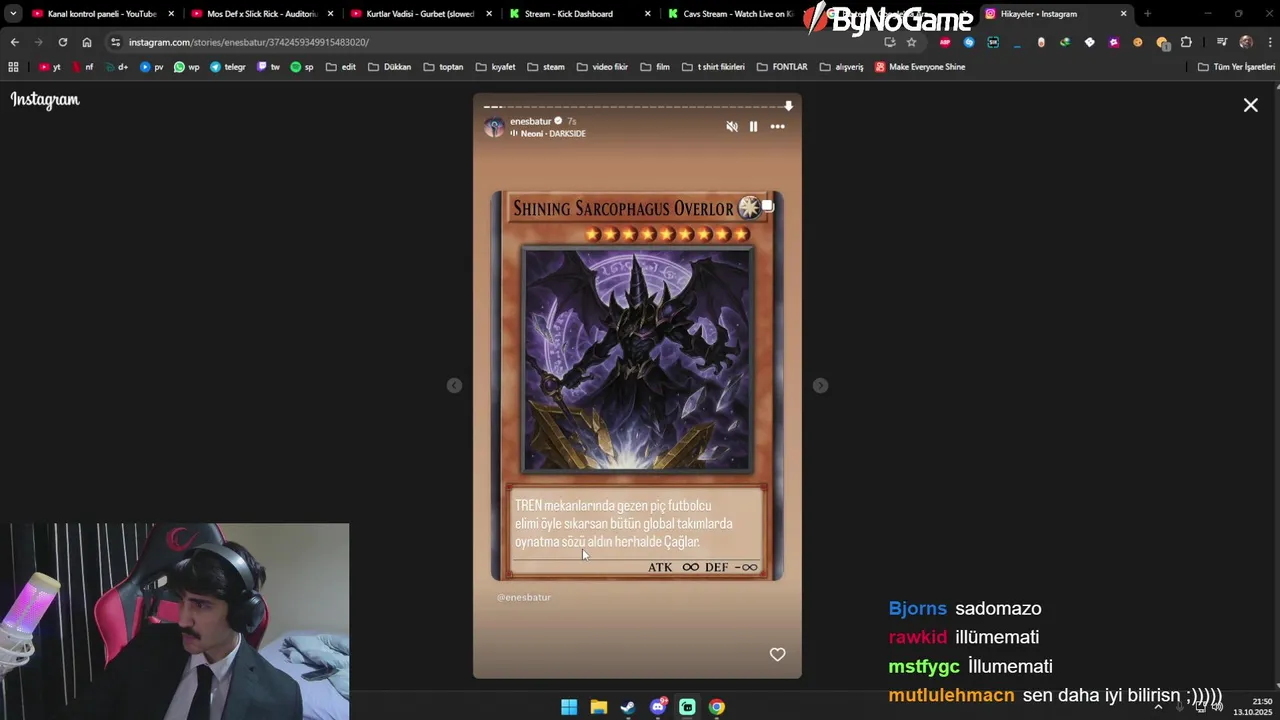
Task: Expand the Dükkan bookmark folder
Action: tap(390, 67)
